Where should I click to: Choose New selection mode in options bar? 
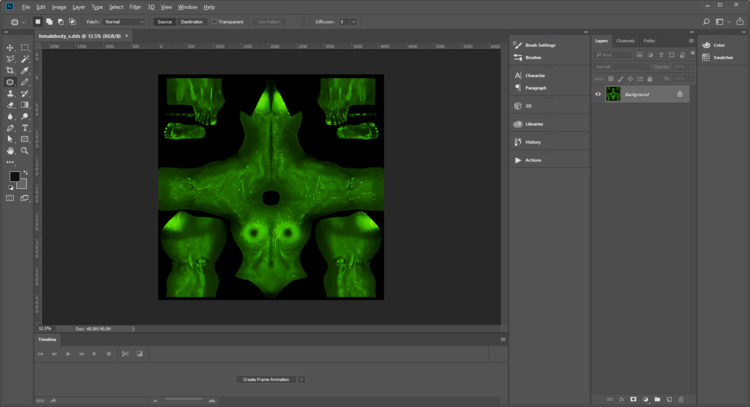pos(38,22)
